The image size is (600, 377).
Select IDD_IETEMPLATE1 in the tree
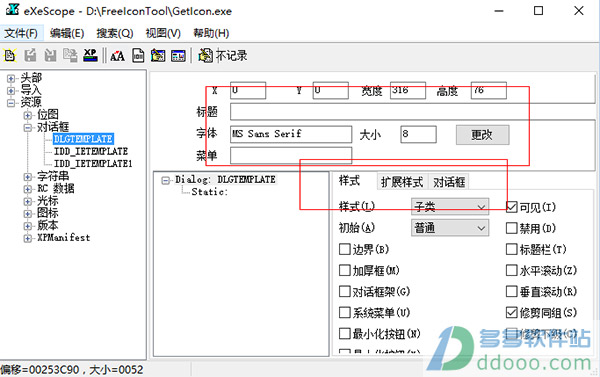click(x=93, y=164)
